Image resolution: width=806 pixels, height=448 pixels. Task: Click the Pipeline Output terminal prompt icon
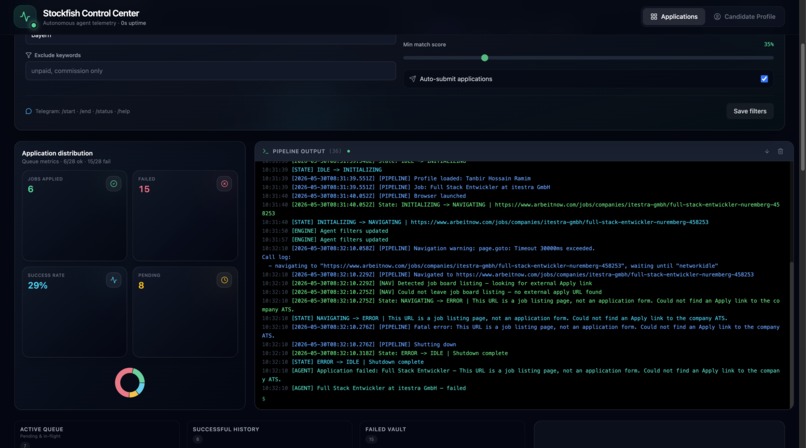[265, 151]
